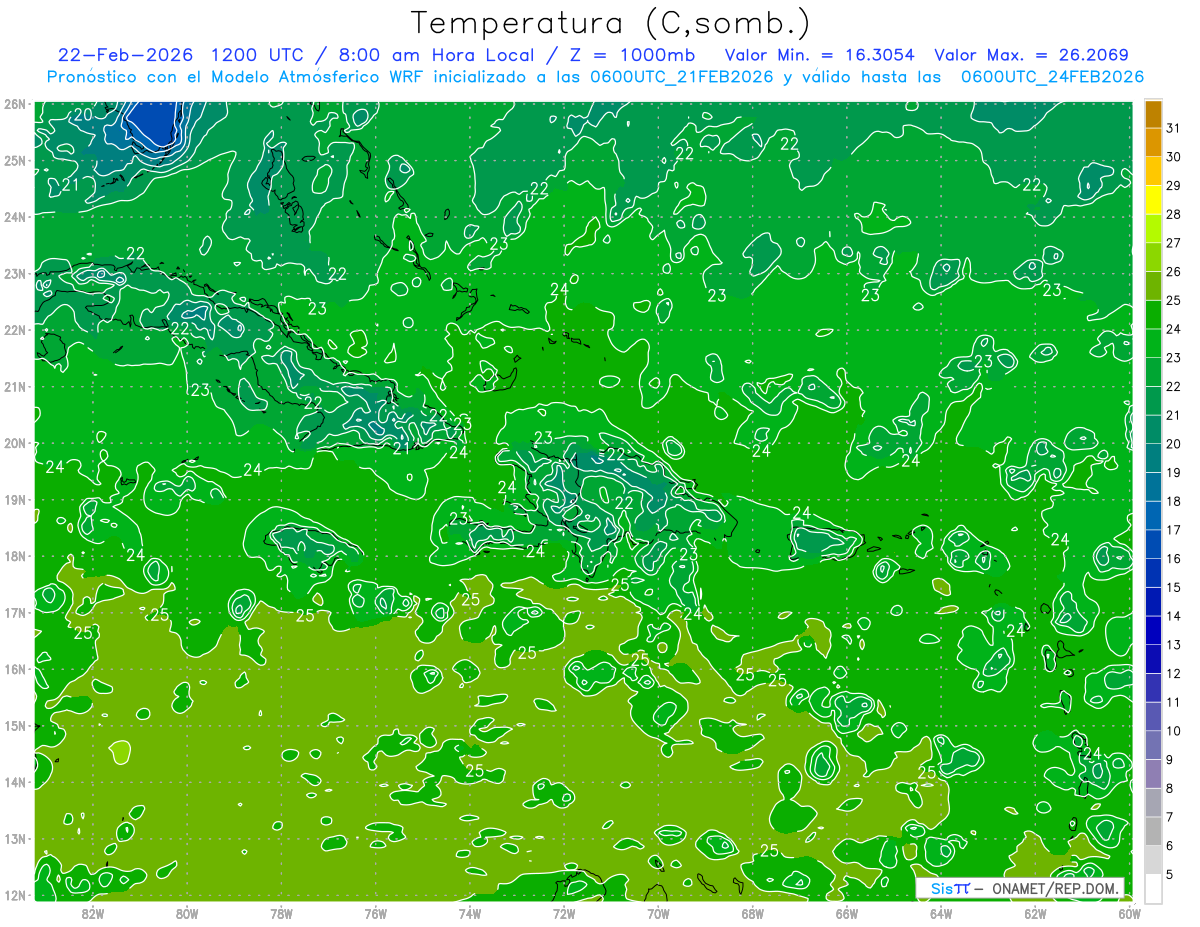The width and height of the screenshot is (1200, 927).
Task: Click the '64W' longitude axis label
Action: [x=941, y=913]
